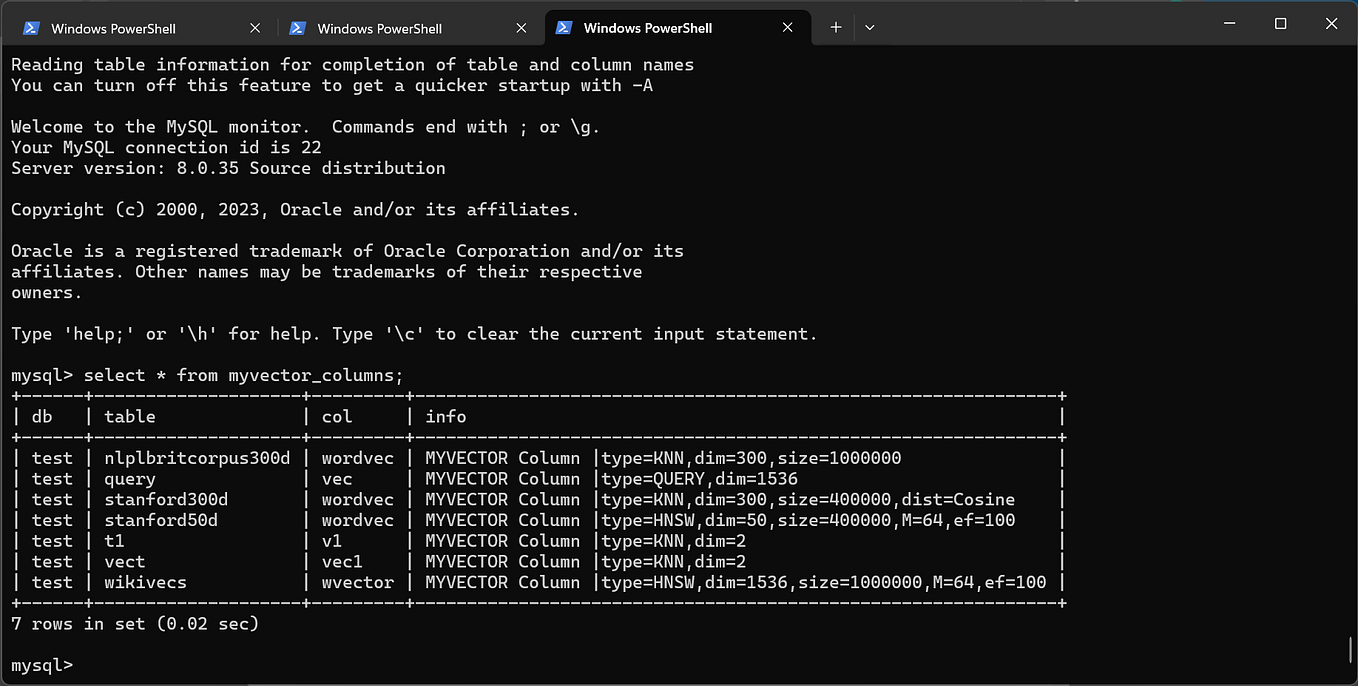Click the 'info' column header
Screen dimensions: 1358x686
pos(446,417)
